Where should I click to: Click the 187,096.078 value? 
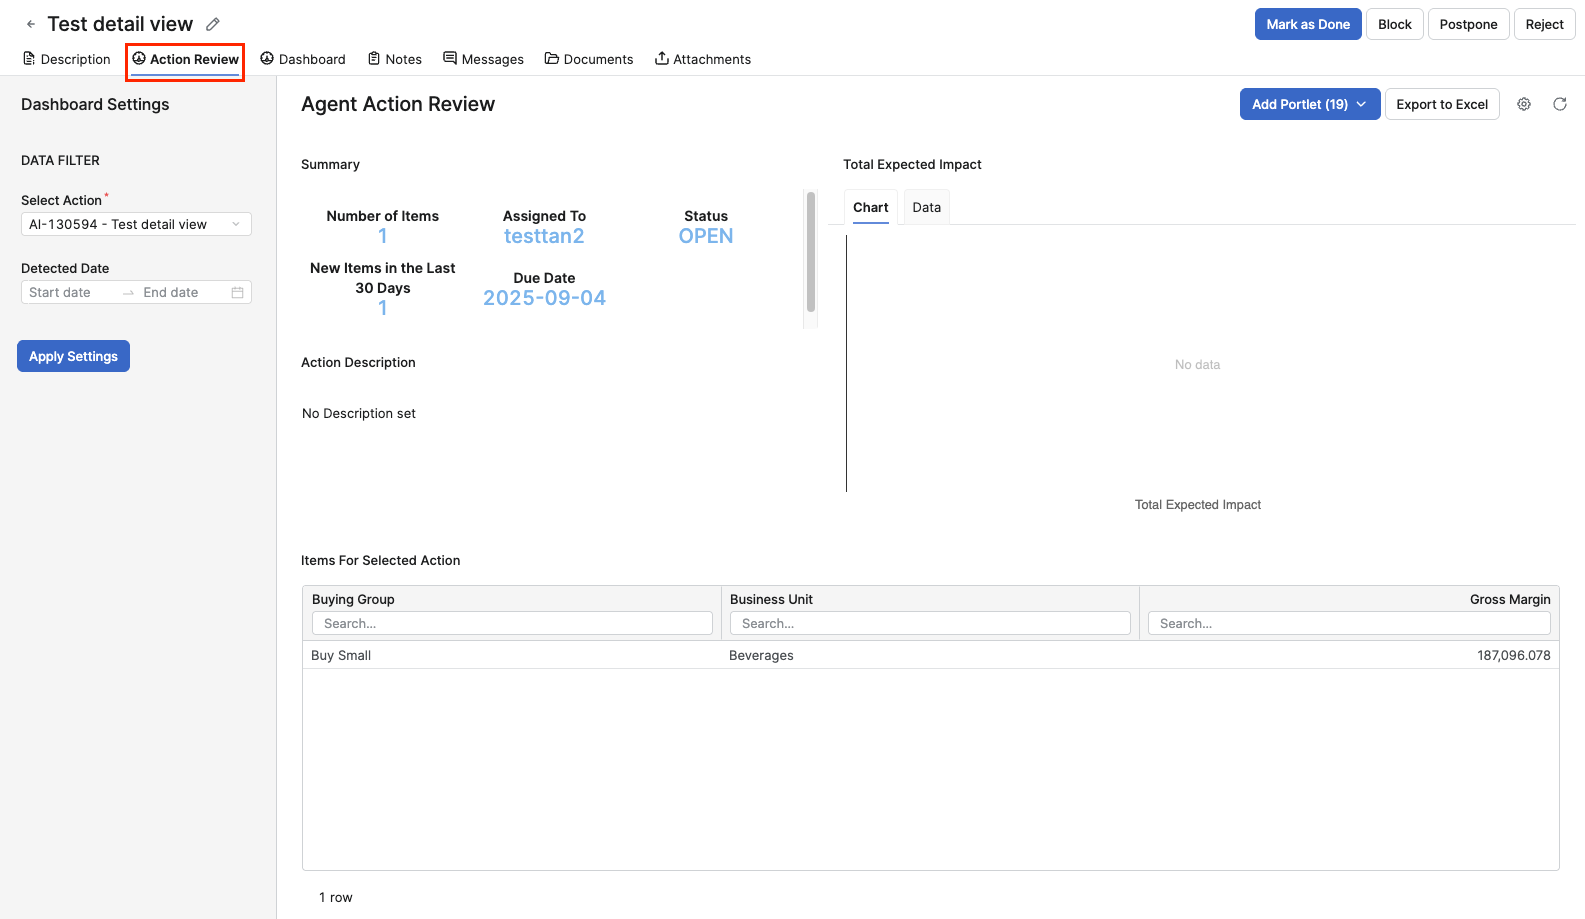(1514, 655)
